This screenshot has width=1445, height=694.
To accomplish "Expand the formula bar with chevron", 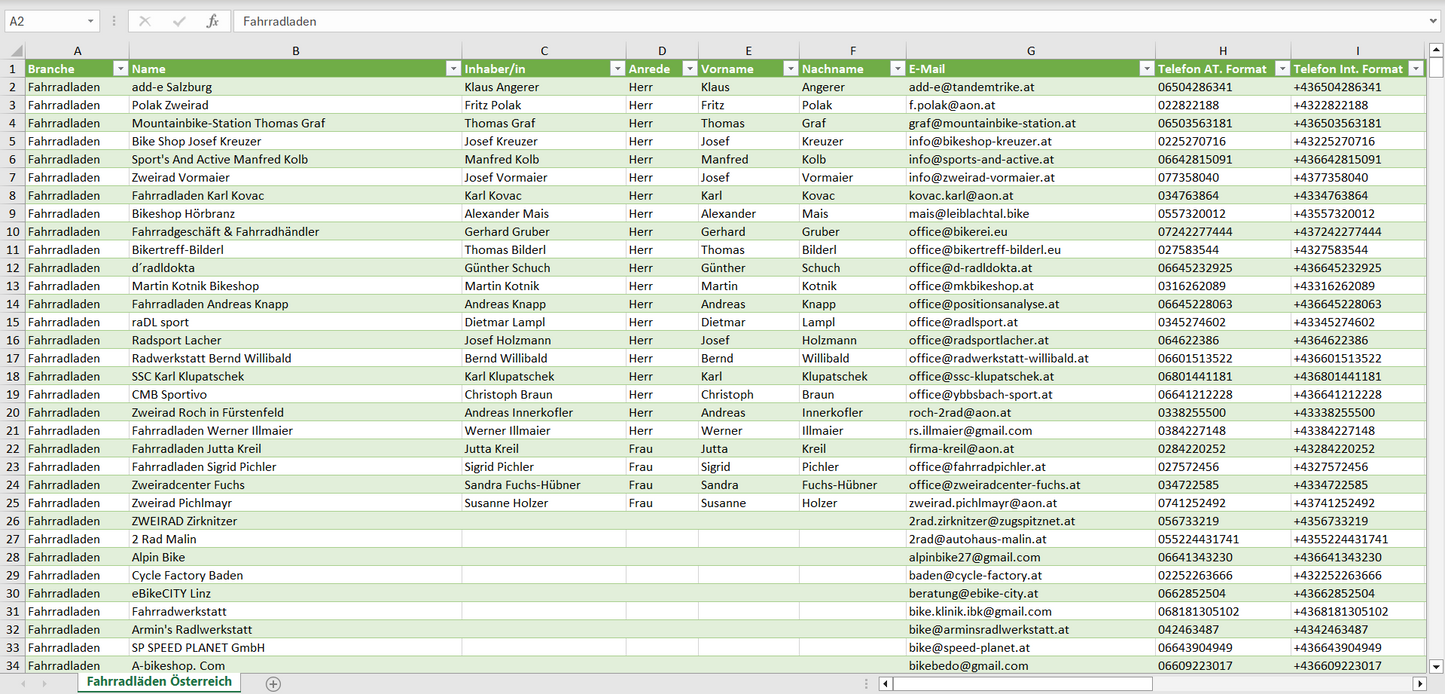I will pyautogui.click(x=1434, y=21).
